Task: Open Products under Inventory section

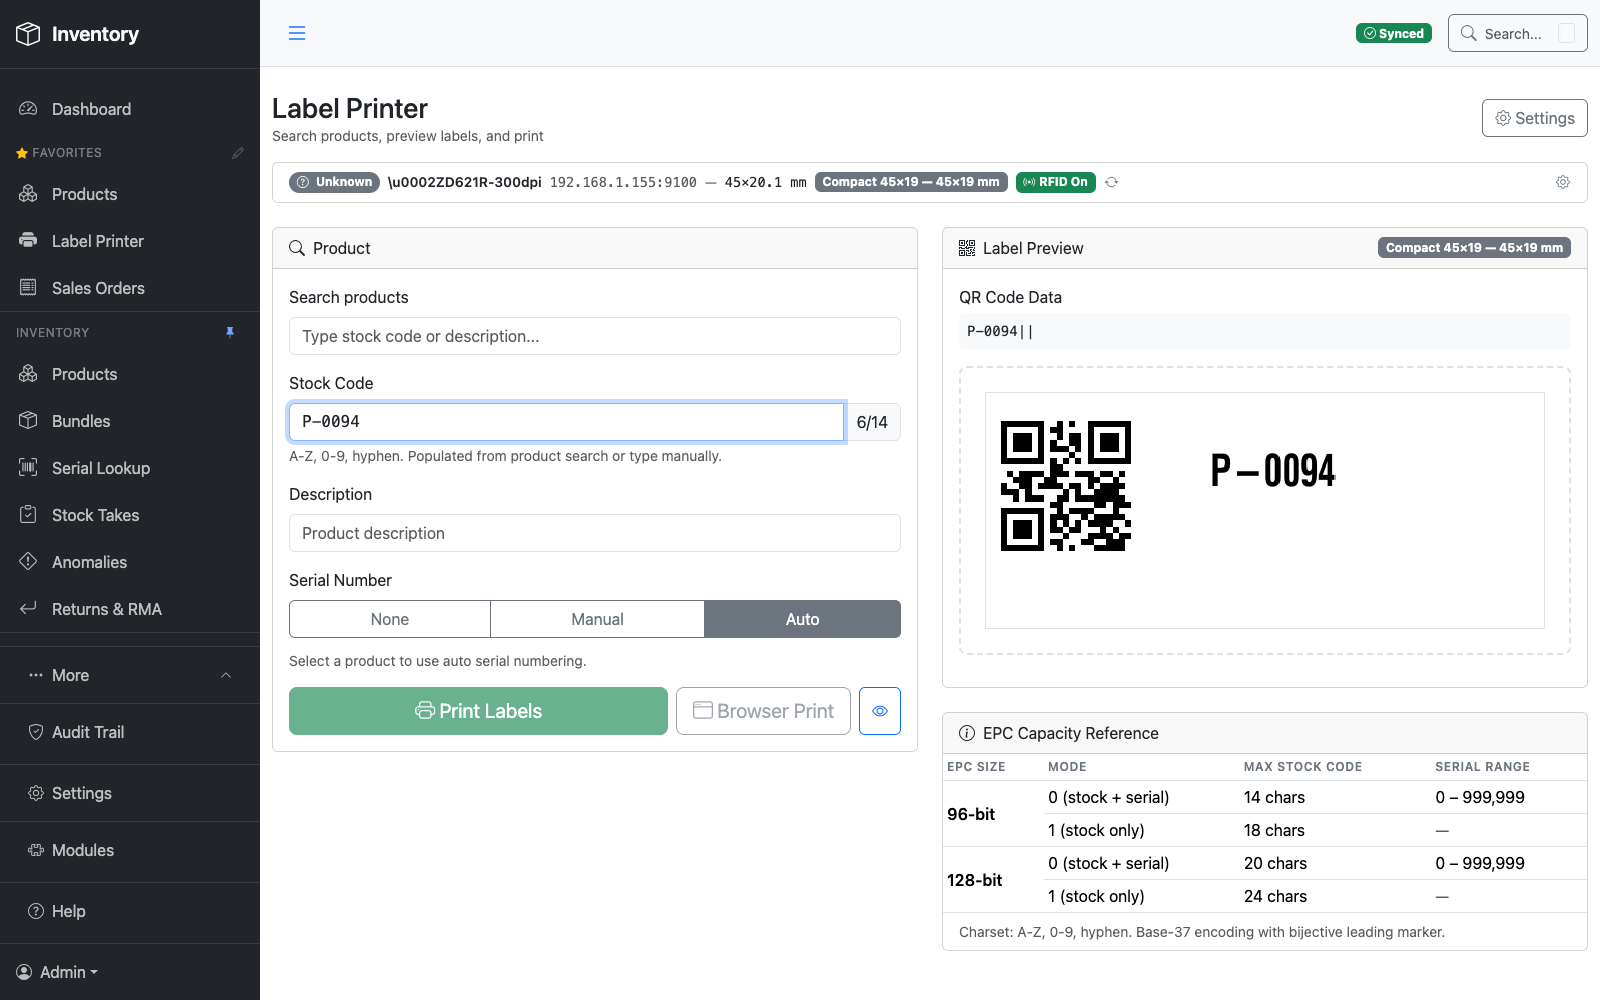Action: coord(130,374)
